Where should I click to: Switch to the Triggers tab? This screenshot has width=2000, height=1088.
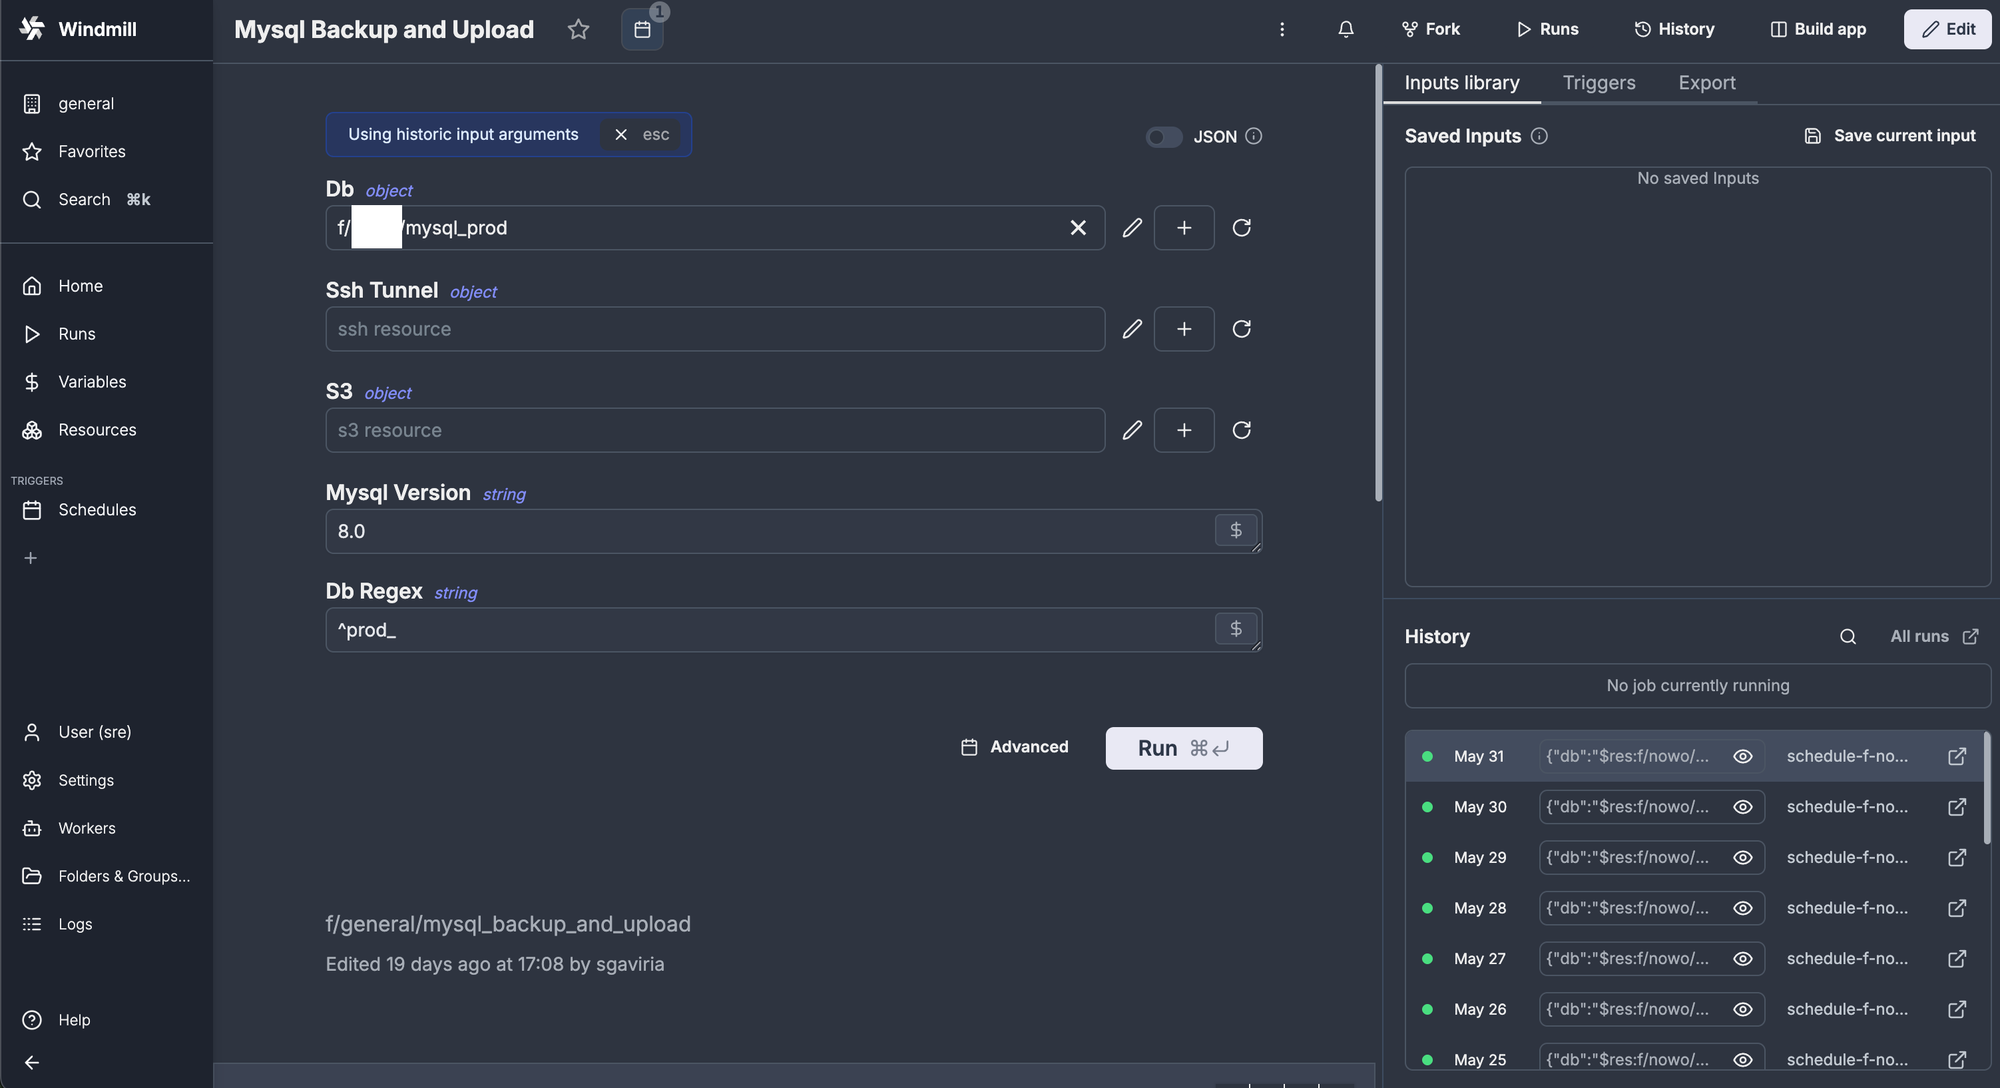(1599, 83)
